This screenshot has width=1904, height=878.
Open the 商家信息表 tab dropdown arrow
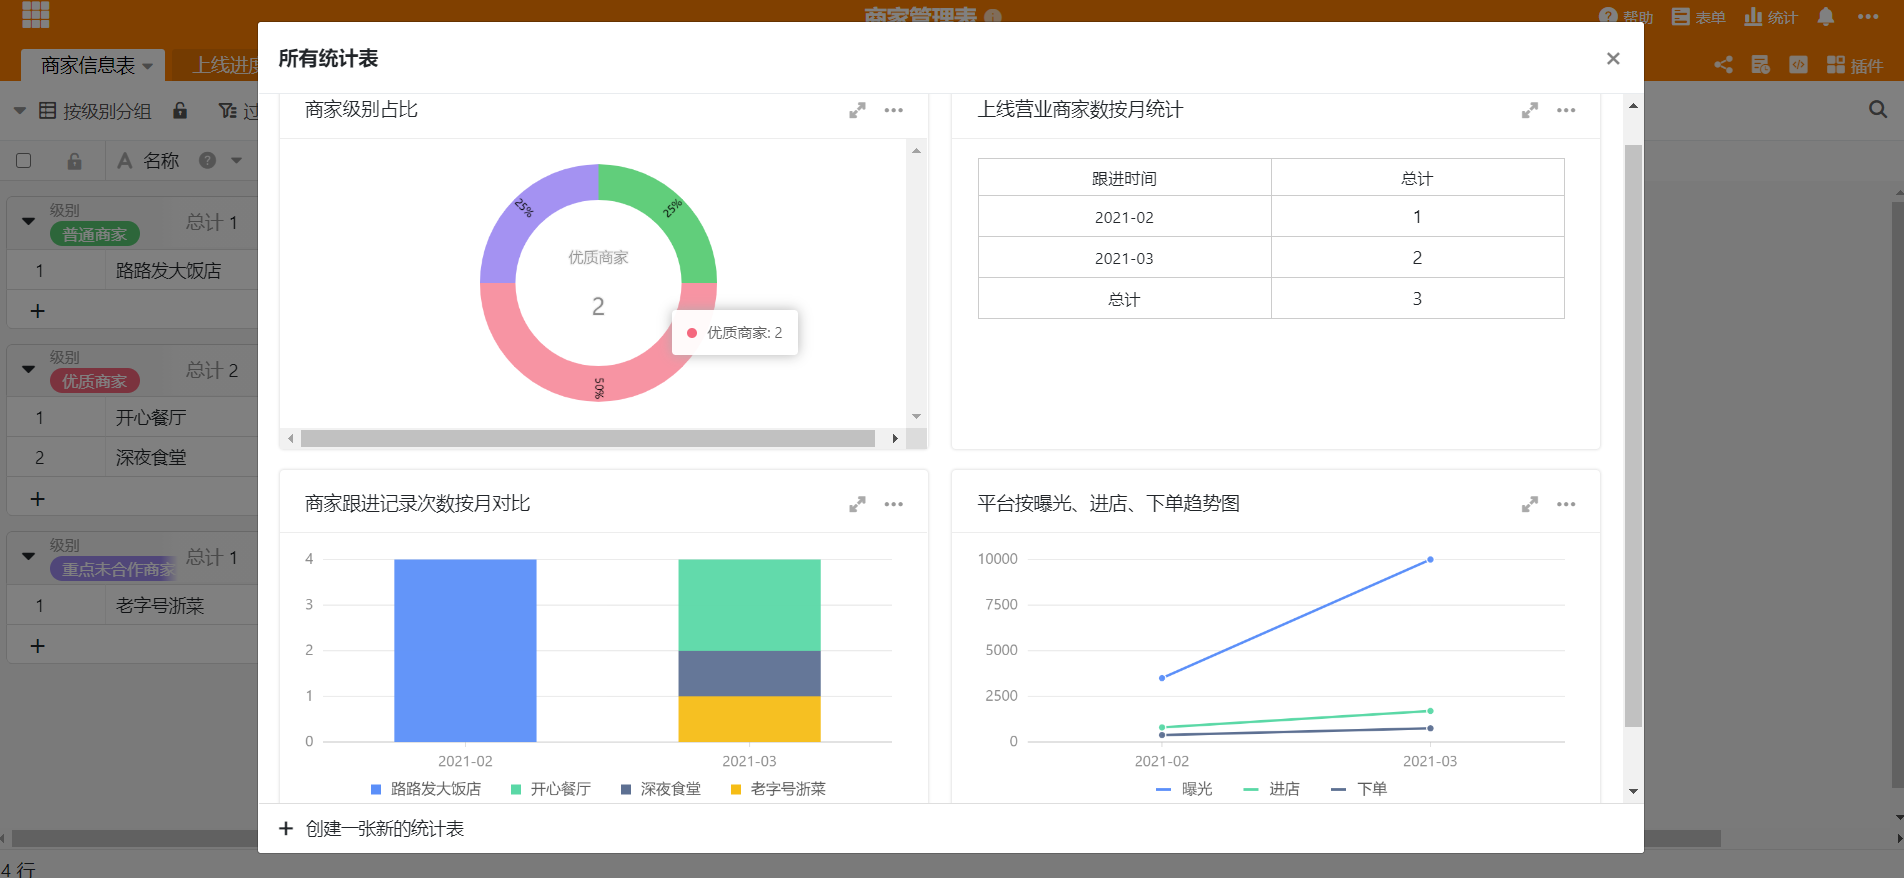pyautogui.click(x=148, y=66)
